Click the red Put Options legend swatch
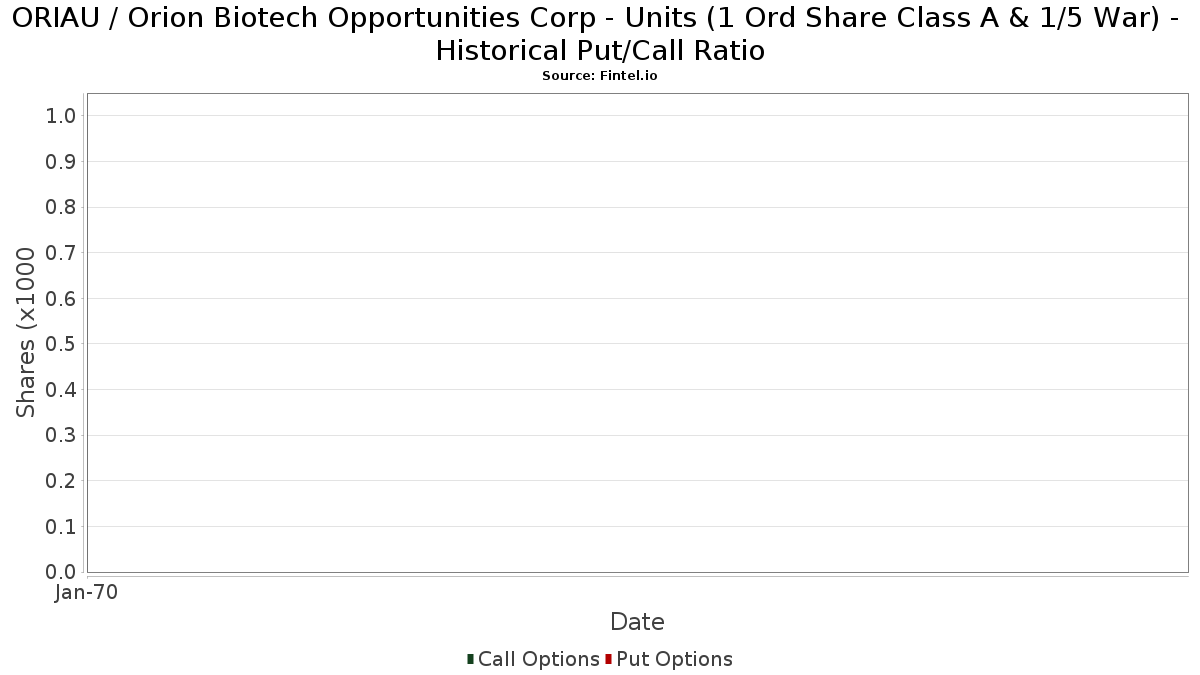 [x=608, y=659]
